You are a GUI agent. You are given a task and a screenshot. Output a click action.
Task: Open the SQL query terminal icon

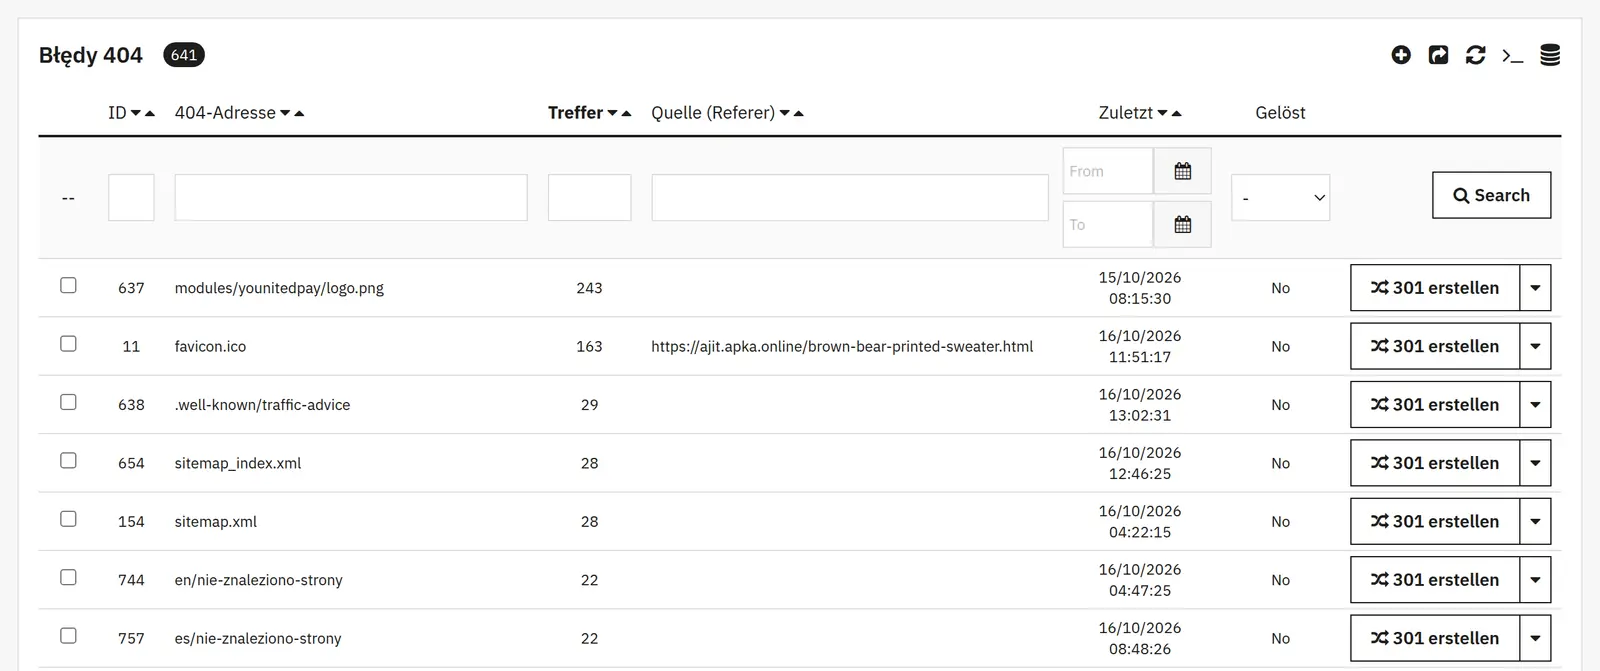[1513, 56]
